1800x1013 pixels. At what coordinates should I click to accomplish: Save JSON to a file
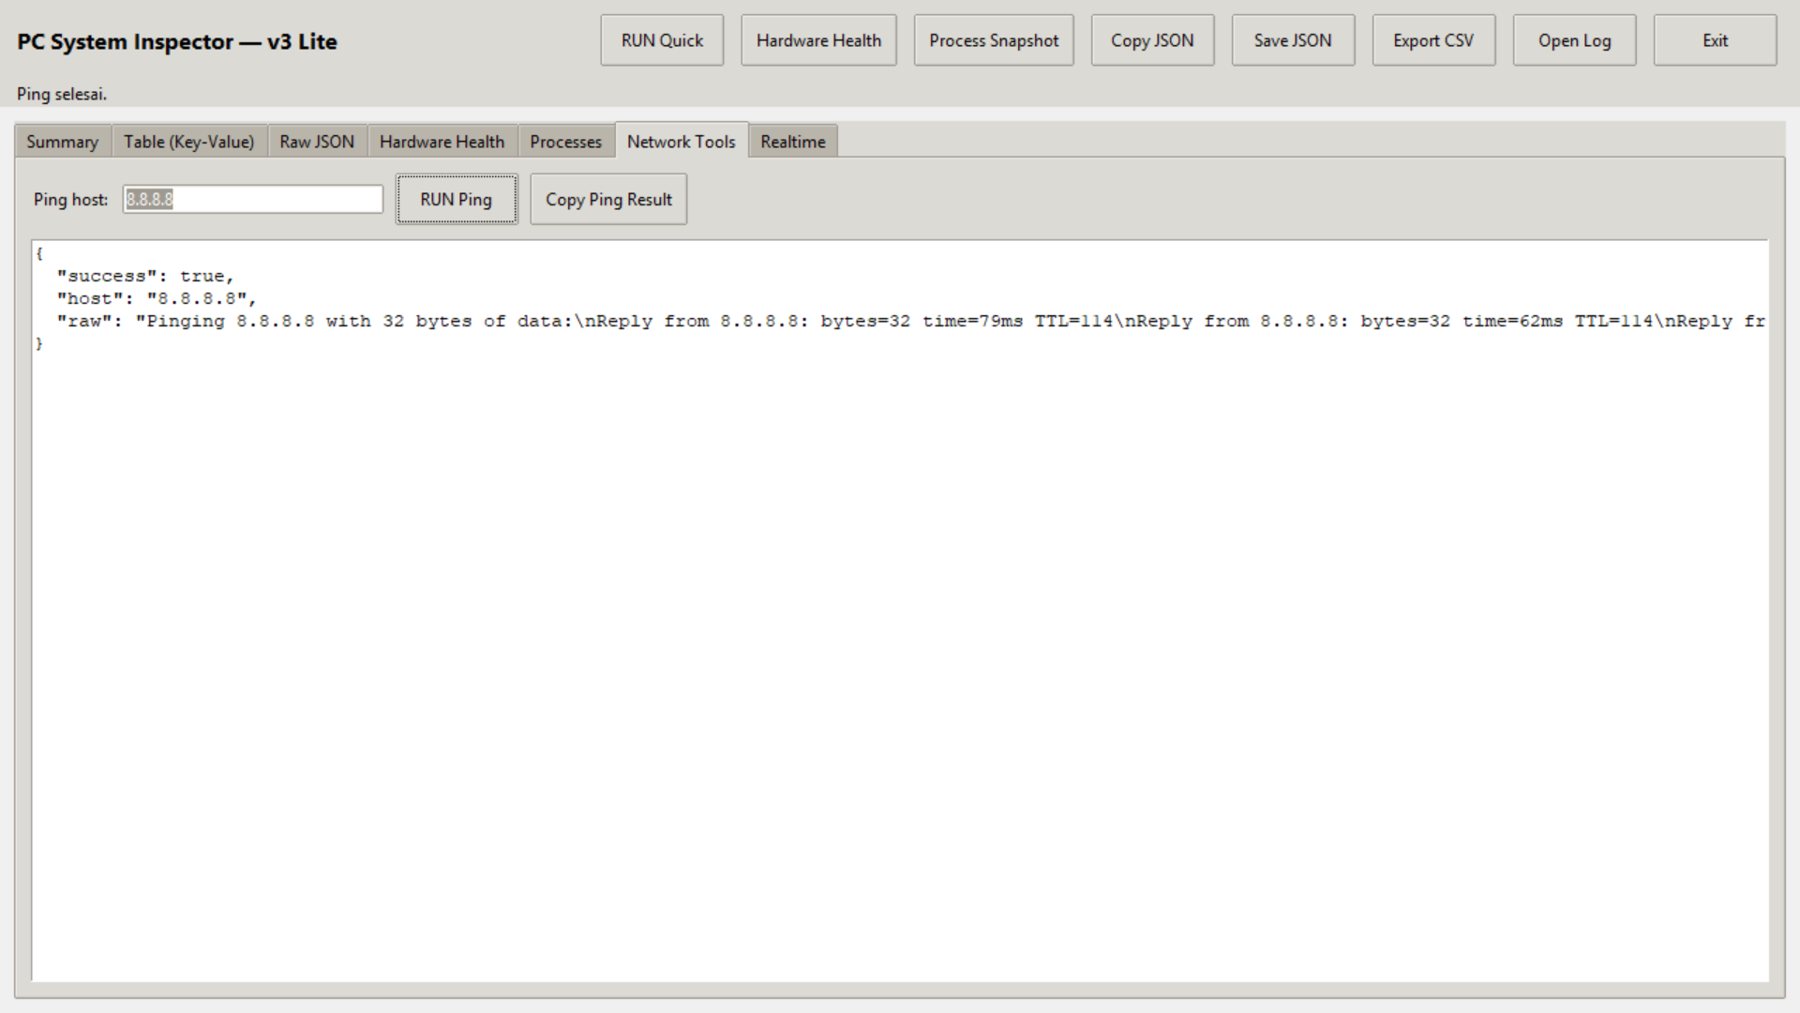1292,40
